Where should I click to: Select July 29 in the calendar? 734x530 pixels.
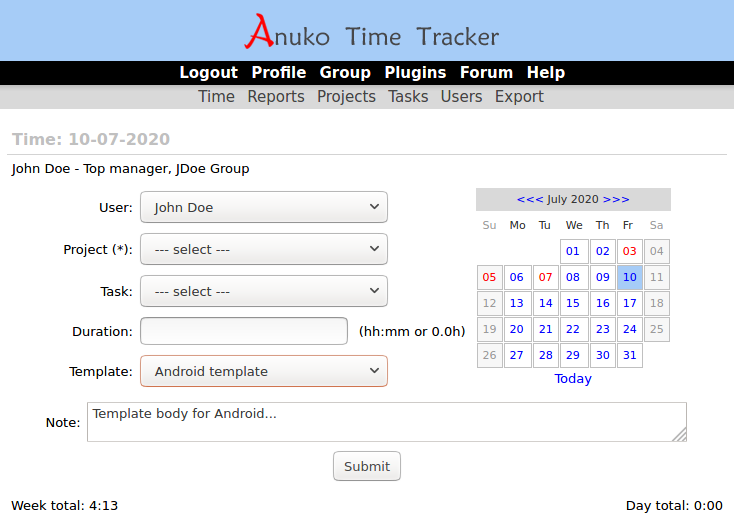pos(573,355)
